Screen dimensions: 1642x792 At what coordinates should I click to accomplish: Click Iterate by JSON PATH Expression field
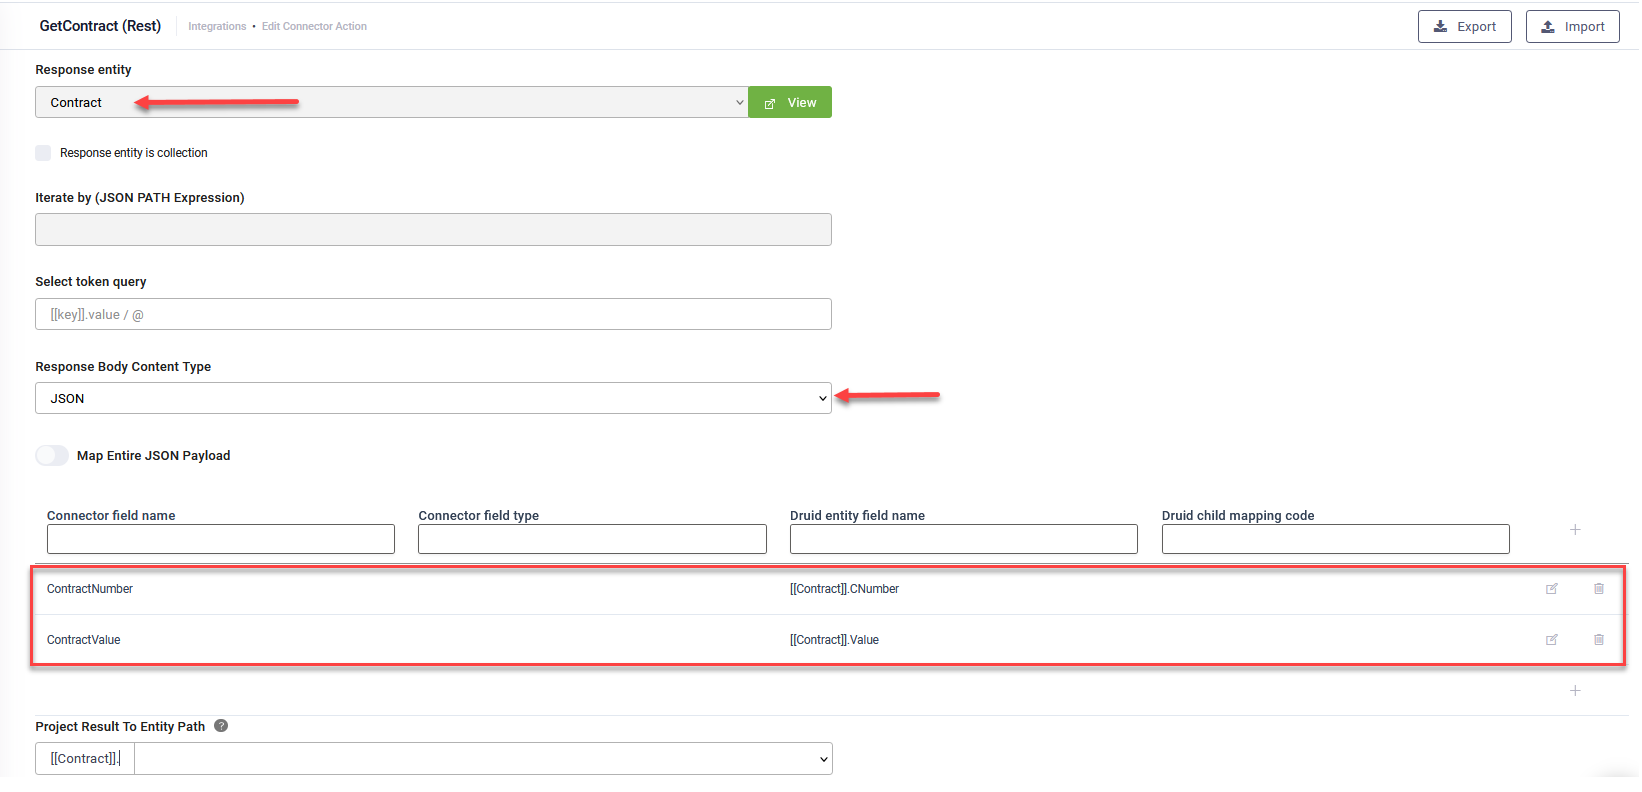[433, 229]
